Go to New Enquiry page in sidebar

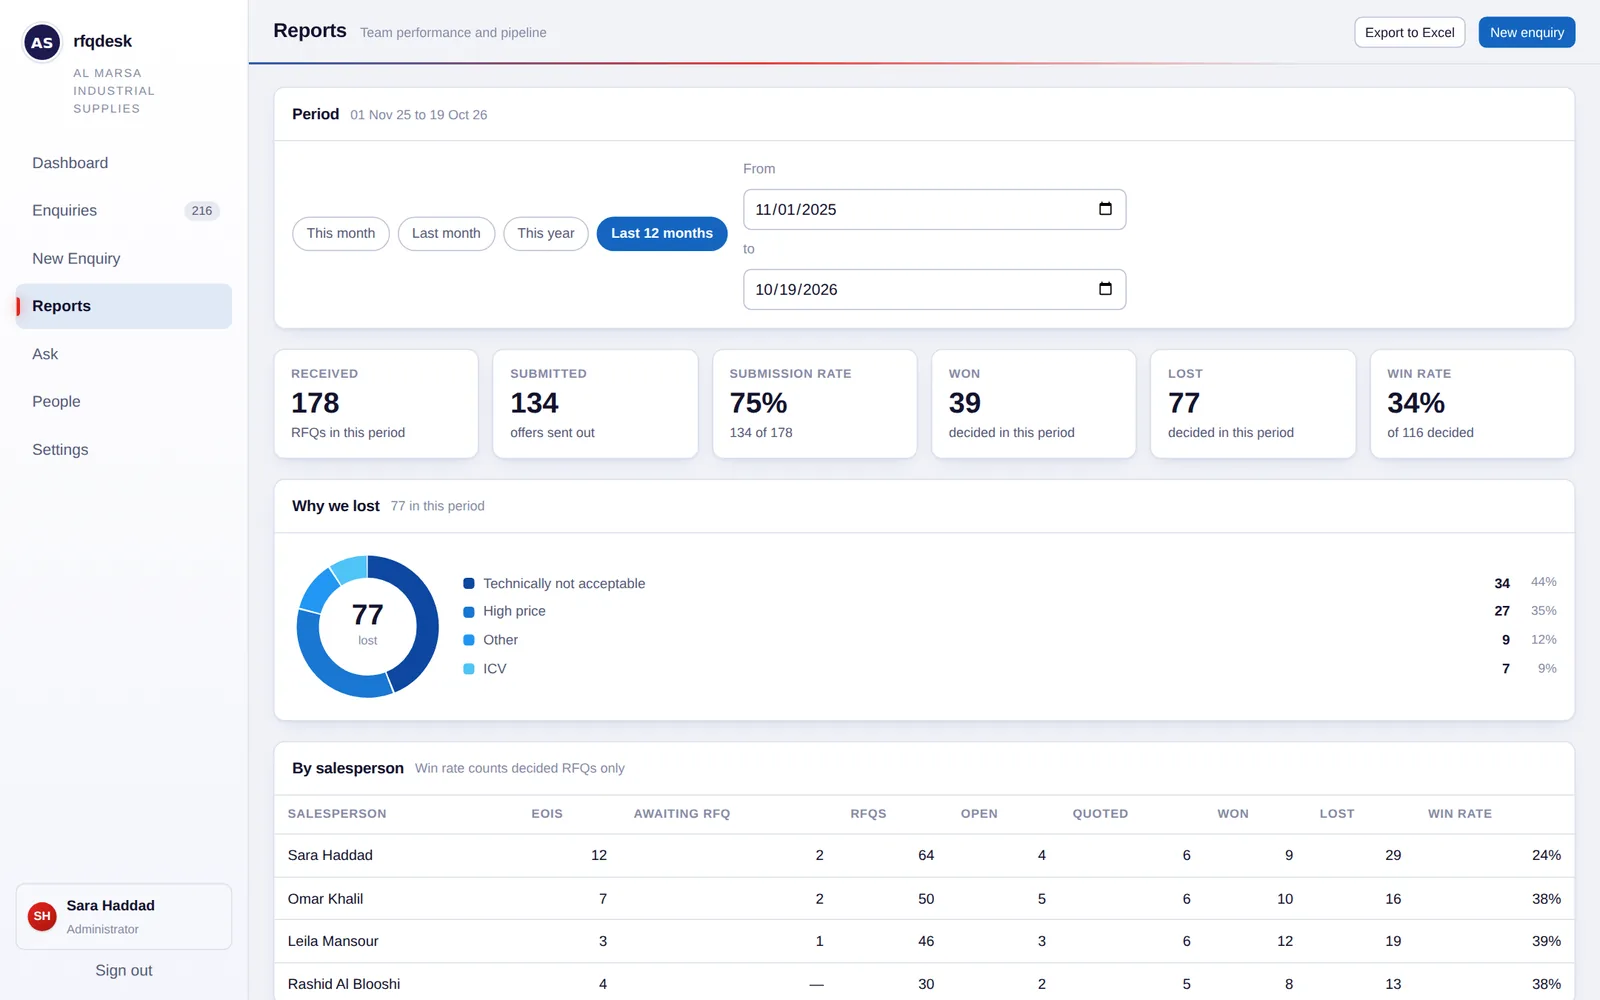tap(124, 259)
